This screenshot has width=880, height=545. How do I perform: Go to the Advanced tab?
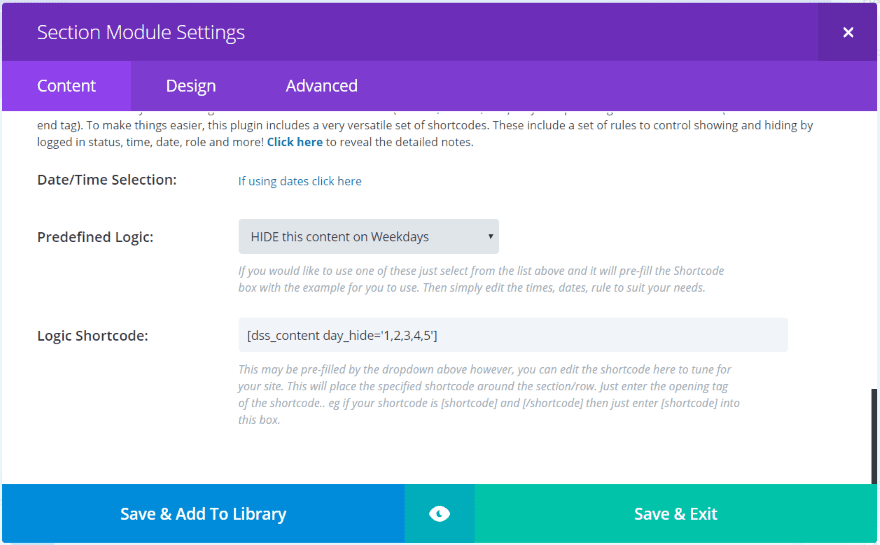pyautogui.click(x=321, y=86)
